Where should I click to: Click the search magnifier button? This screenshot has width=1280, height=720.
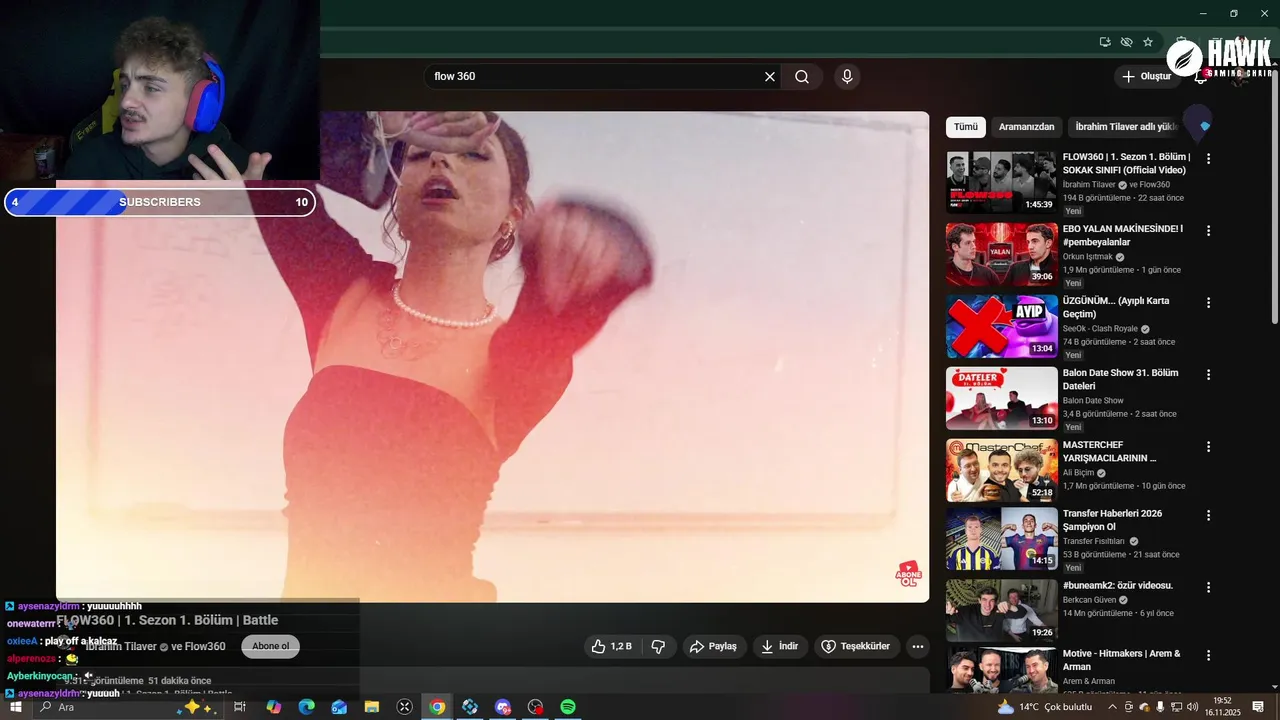click(802, 77)
